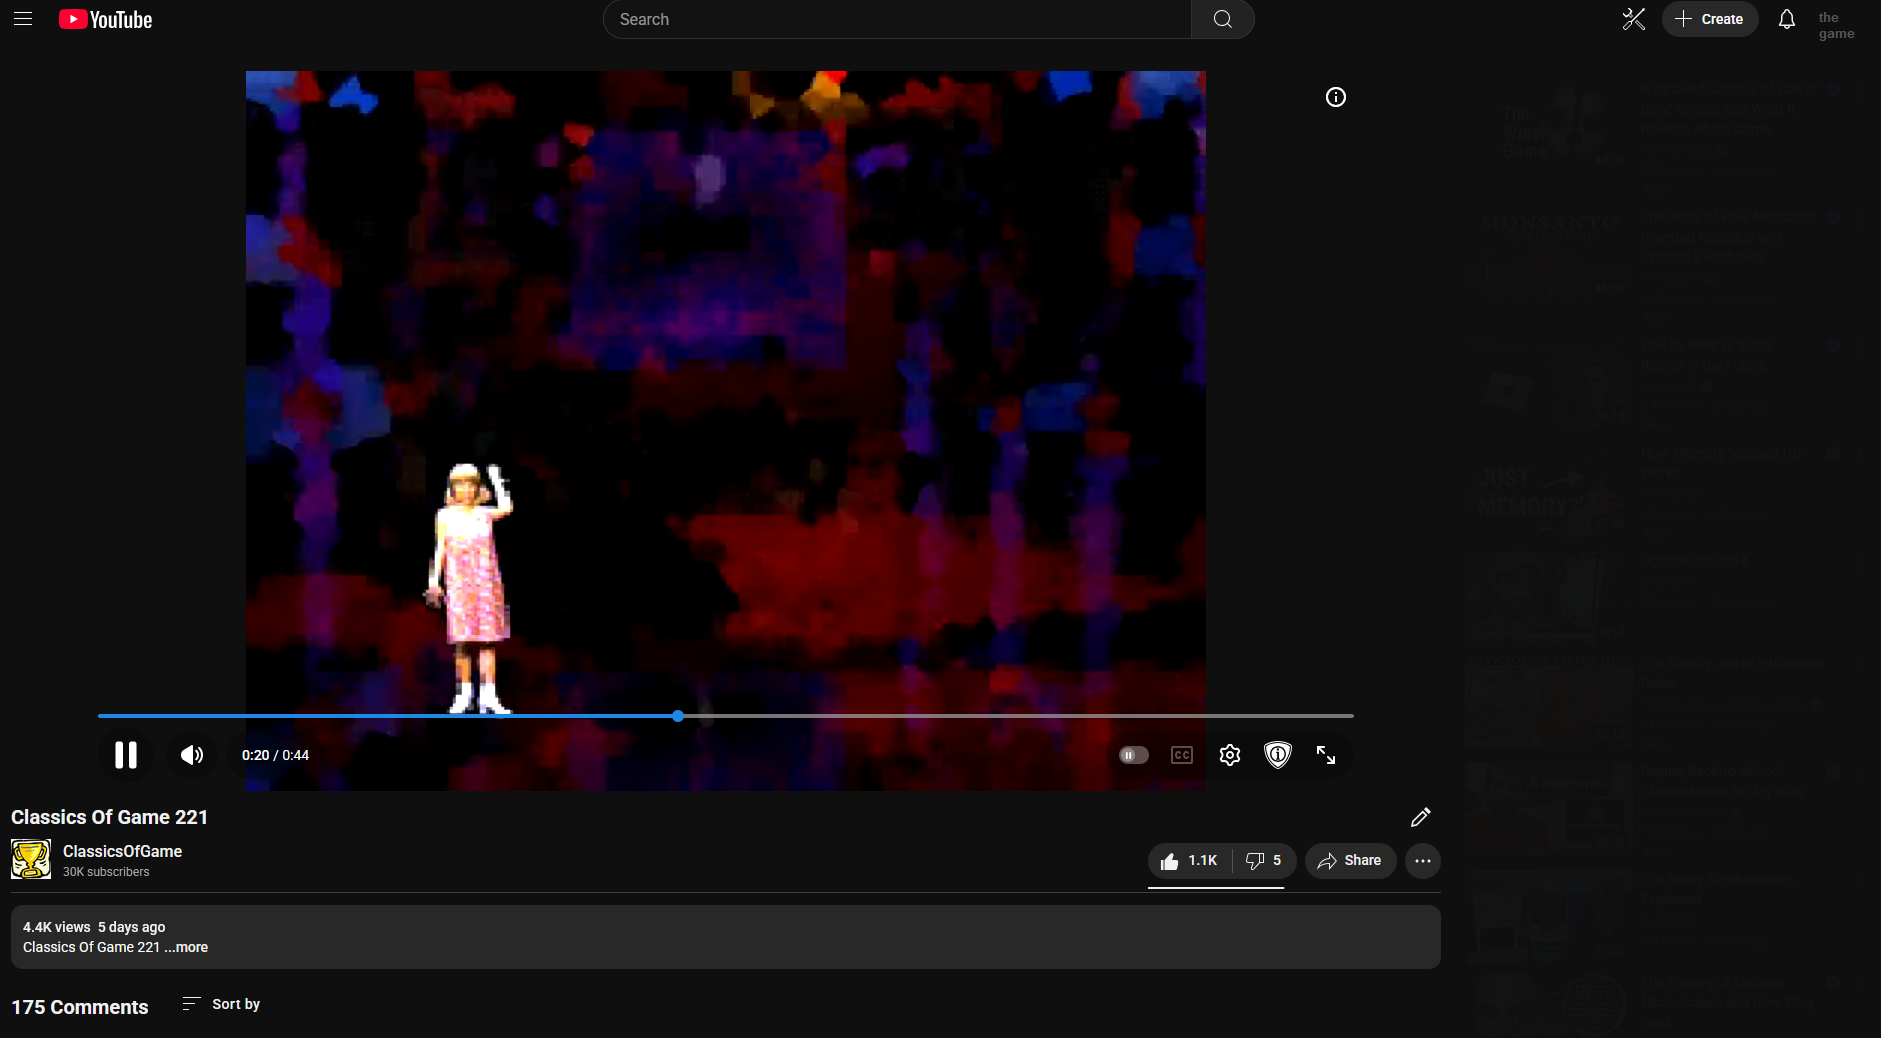The image size is (1881, 1038).
Task: Click '4.4K views 5 days ago' text
Action: pyautogui.click(x=94, y=927)
